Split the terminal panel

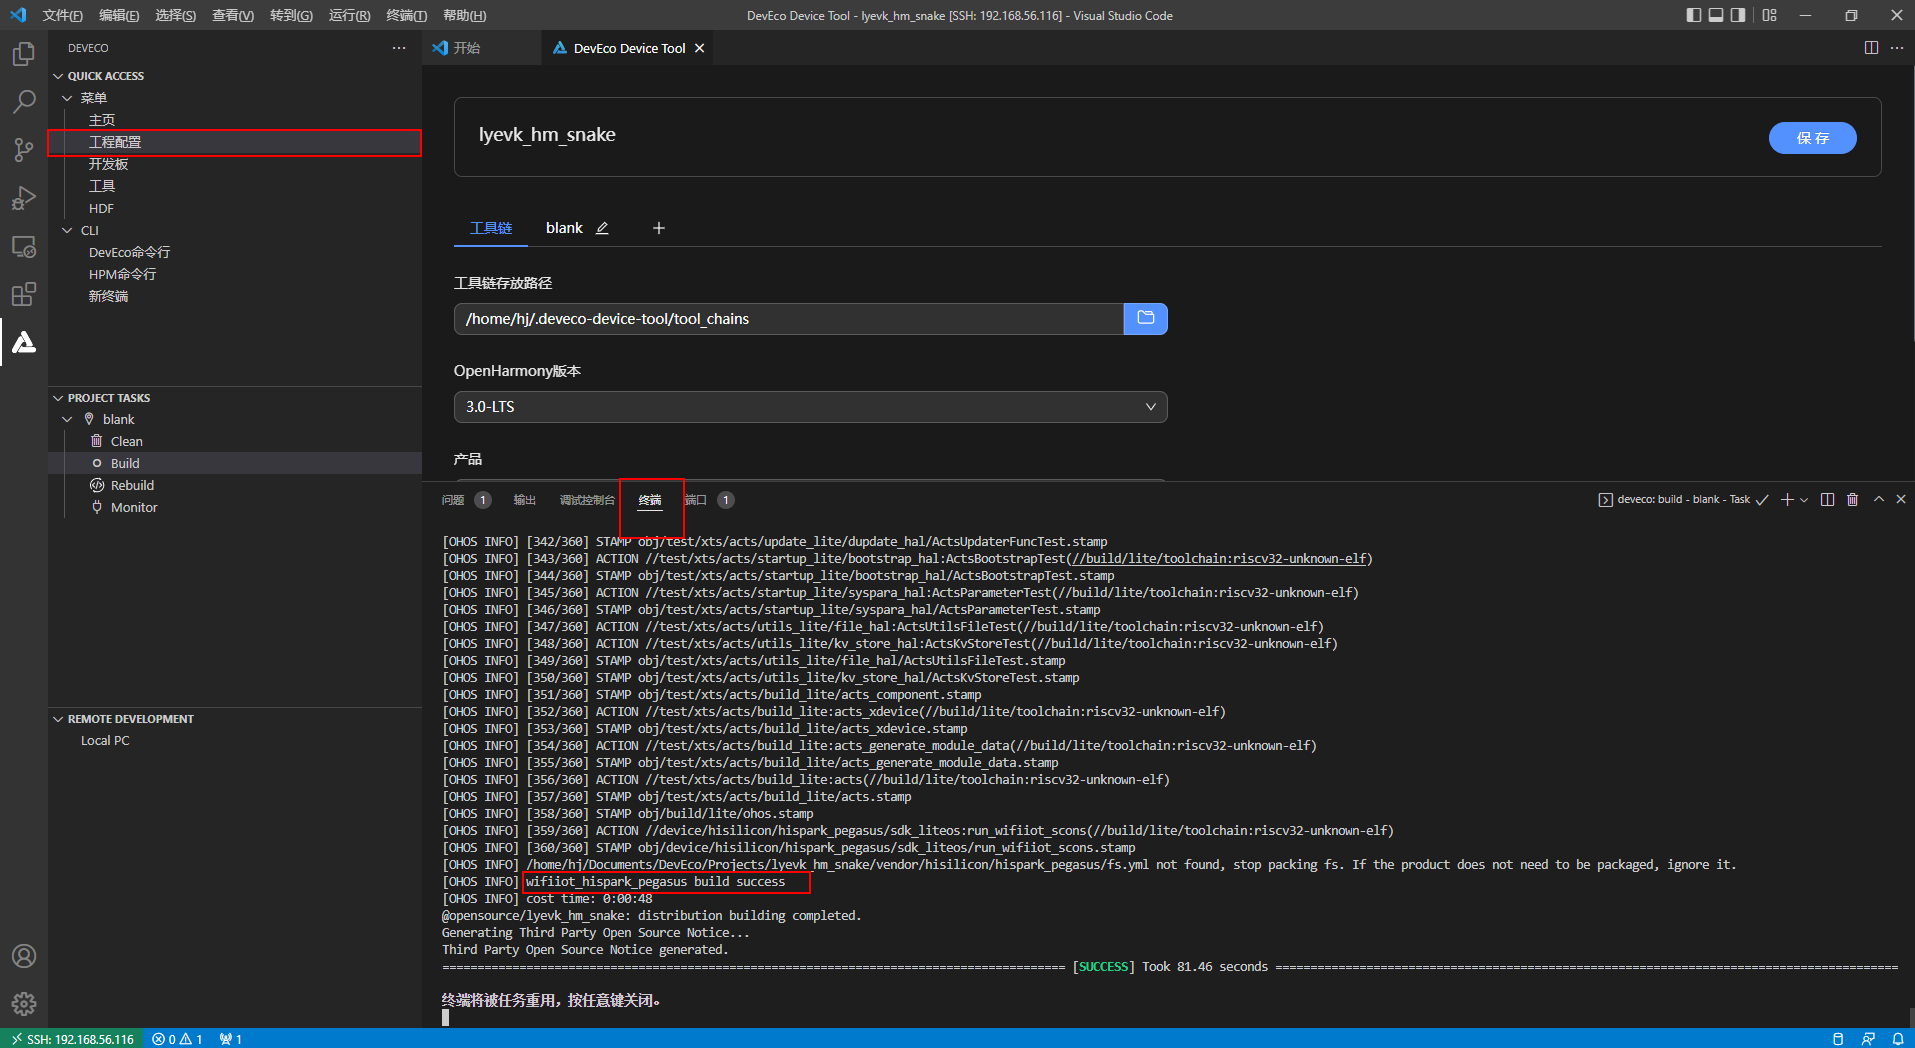(1827, 499)
